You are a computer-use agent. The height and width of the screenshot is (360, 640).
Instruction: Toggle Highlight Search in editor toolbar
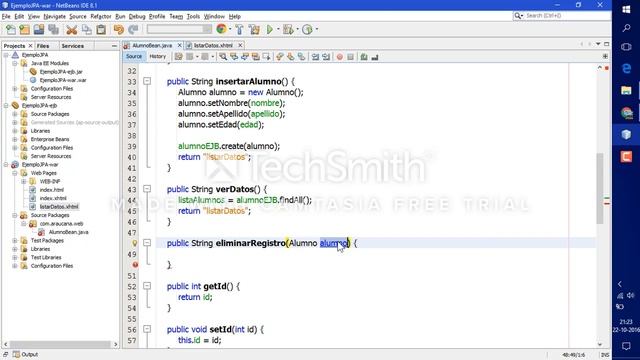point(256,57)
